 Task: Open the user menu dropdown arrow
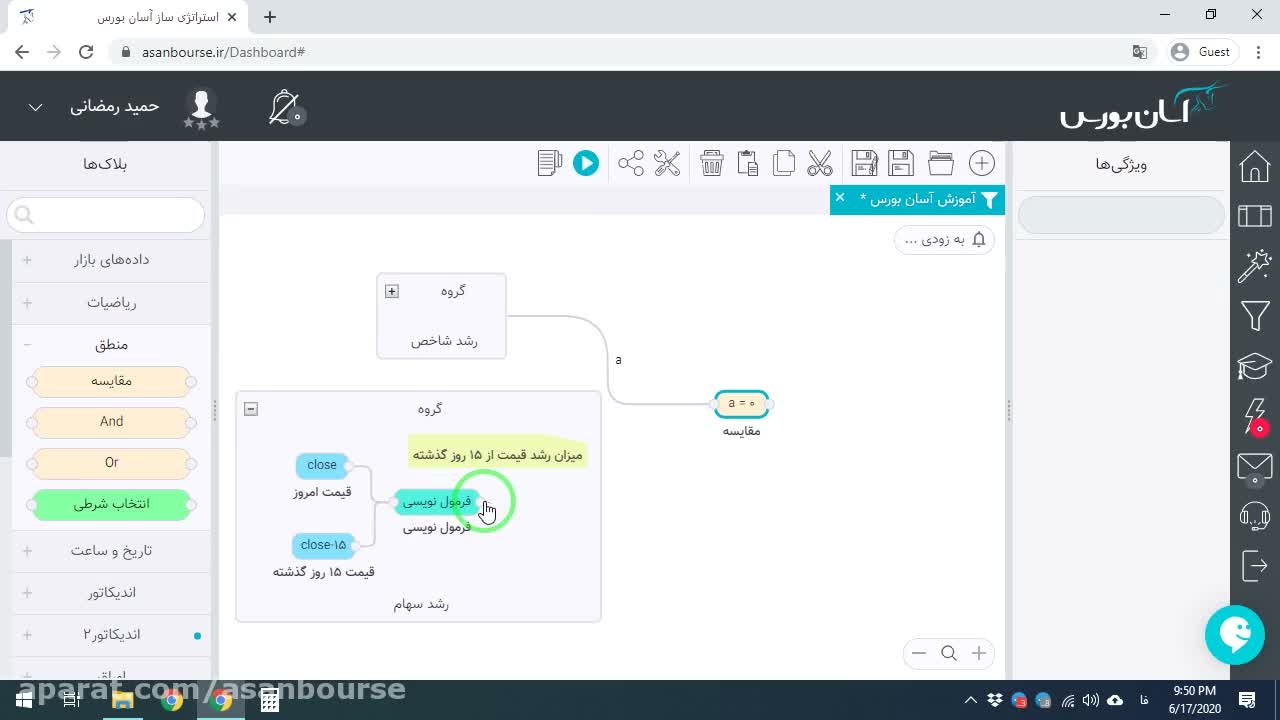35,107
